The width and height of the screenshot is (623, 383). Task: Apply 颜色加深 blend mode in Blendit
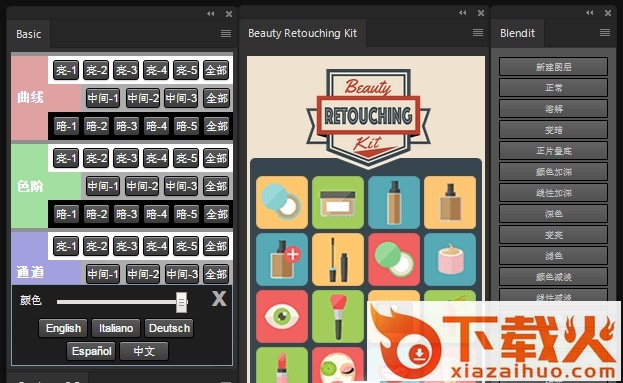click(553, 172)
